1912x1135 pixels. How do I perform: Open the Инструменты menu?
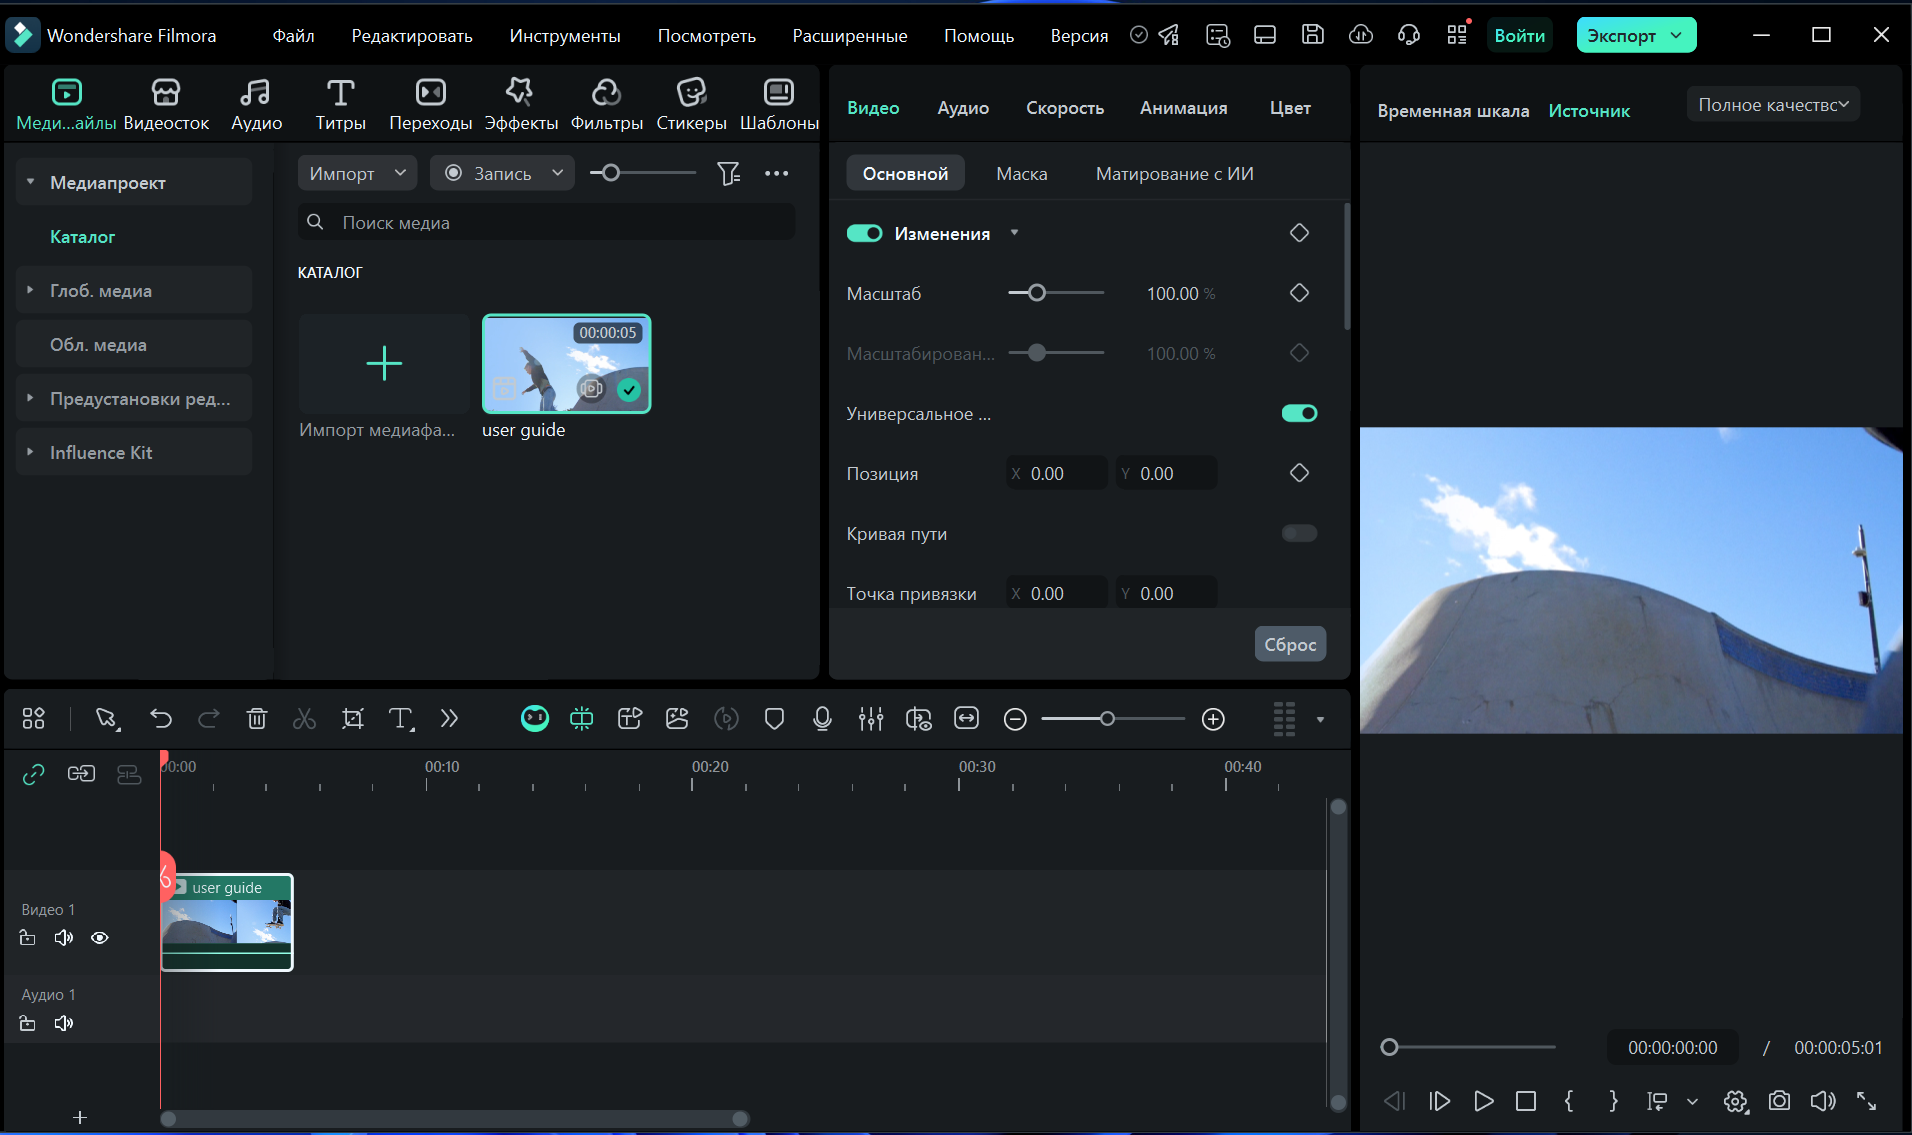(564, 36)
